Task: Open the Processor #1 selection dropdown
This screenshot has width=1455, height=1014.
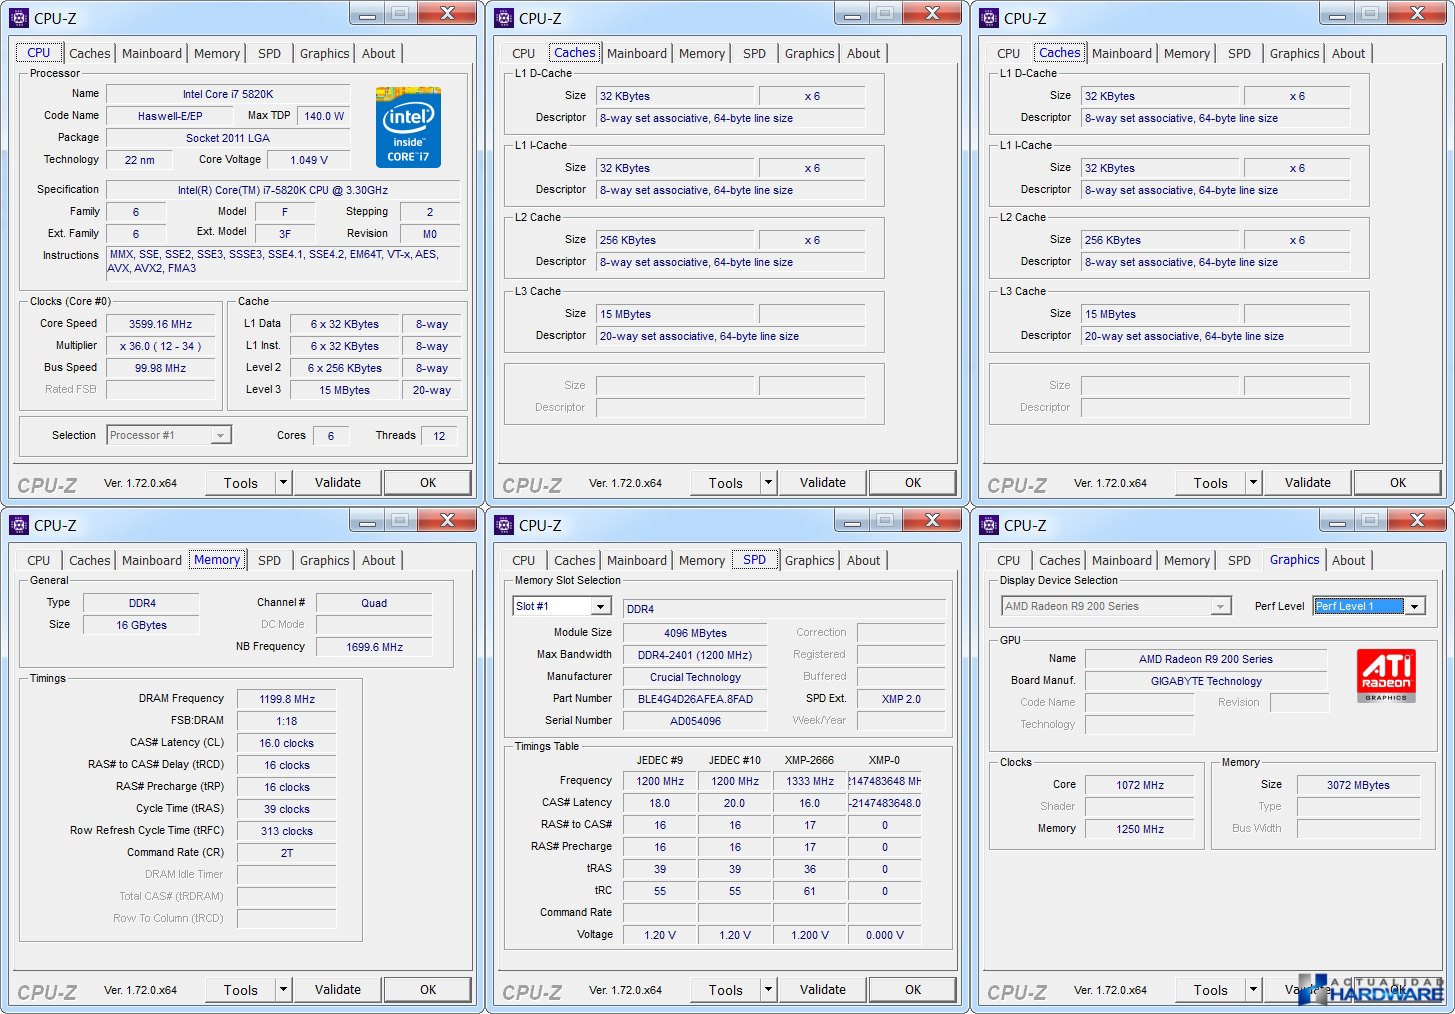Action: click(x=220, y=436)
